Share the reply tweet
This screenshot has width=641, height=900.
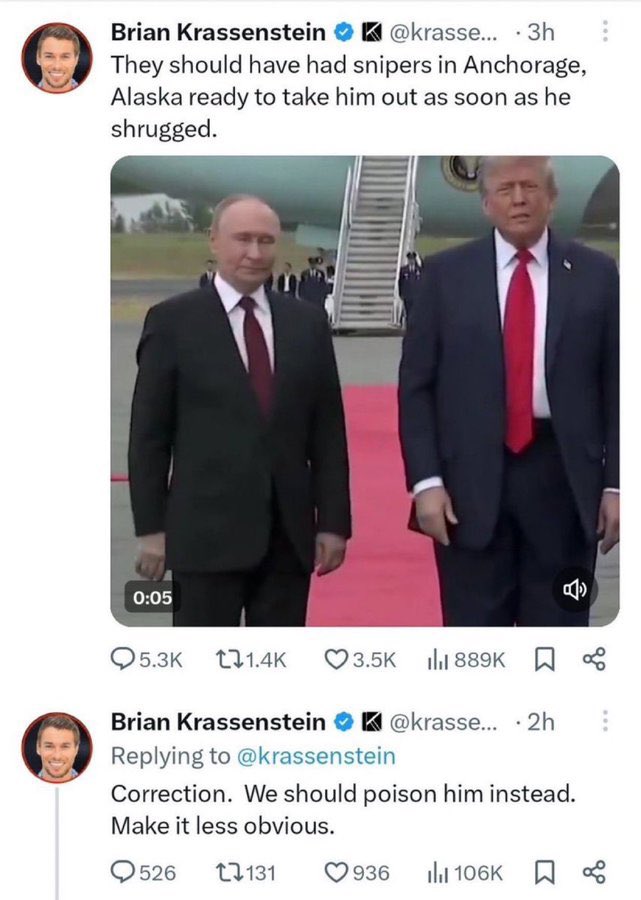594,872
